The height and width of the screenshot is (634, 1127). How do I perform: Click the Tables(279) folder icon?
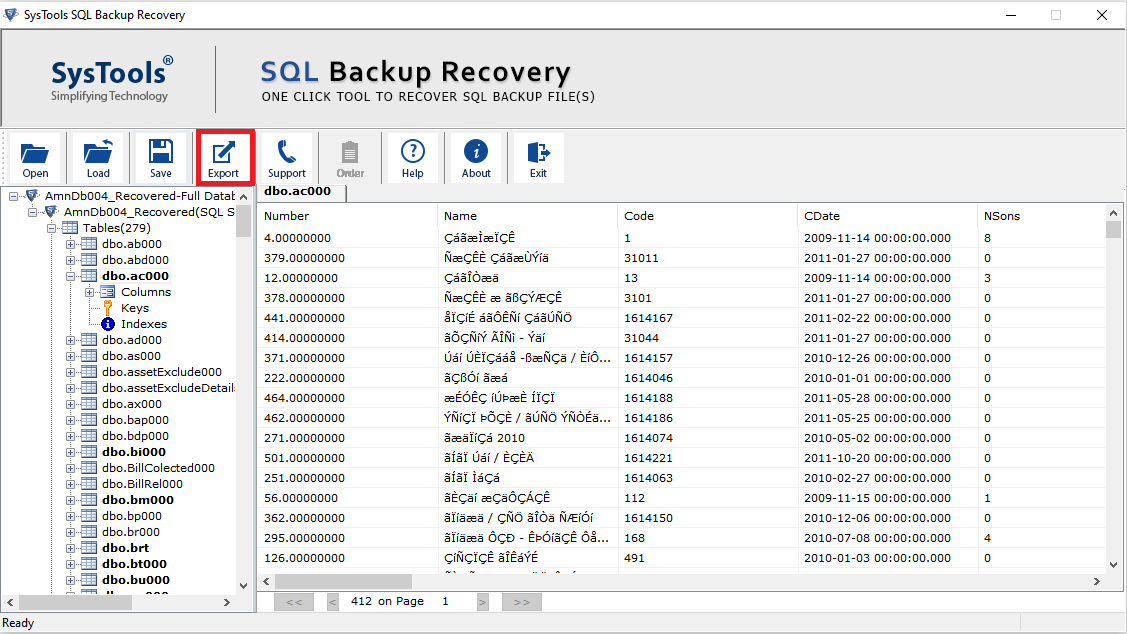tap(70, 228)
